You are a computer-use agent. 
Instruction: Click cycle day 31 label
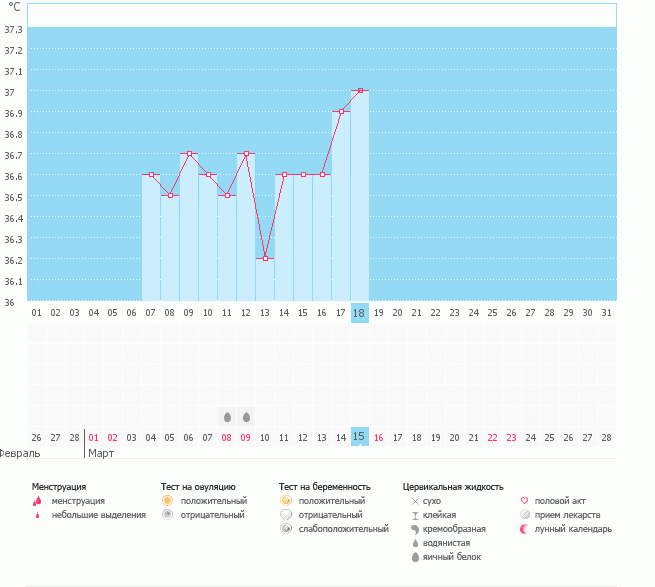(x=606, y=313)
